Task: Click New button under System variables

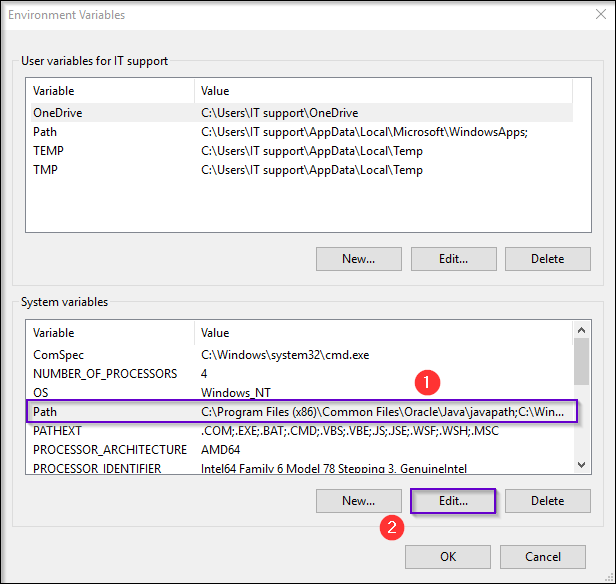Action: (358, 500)
